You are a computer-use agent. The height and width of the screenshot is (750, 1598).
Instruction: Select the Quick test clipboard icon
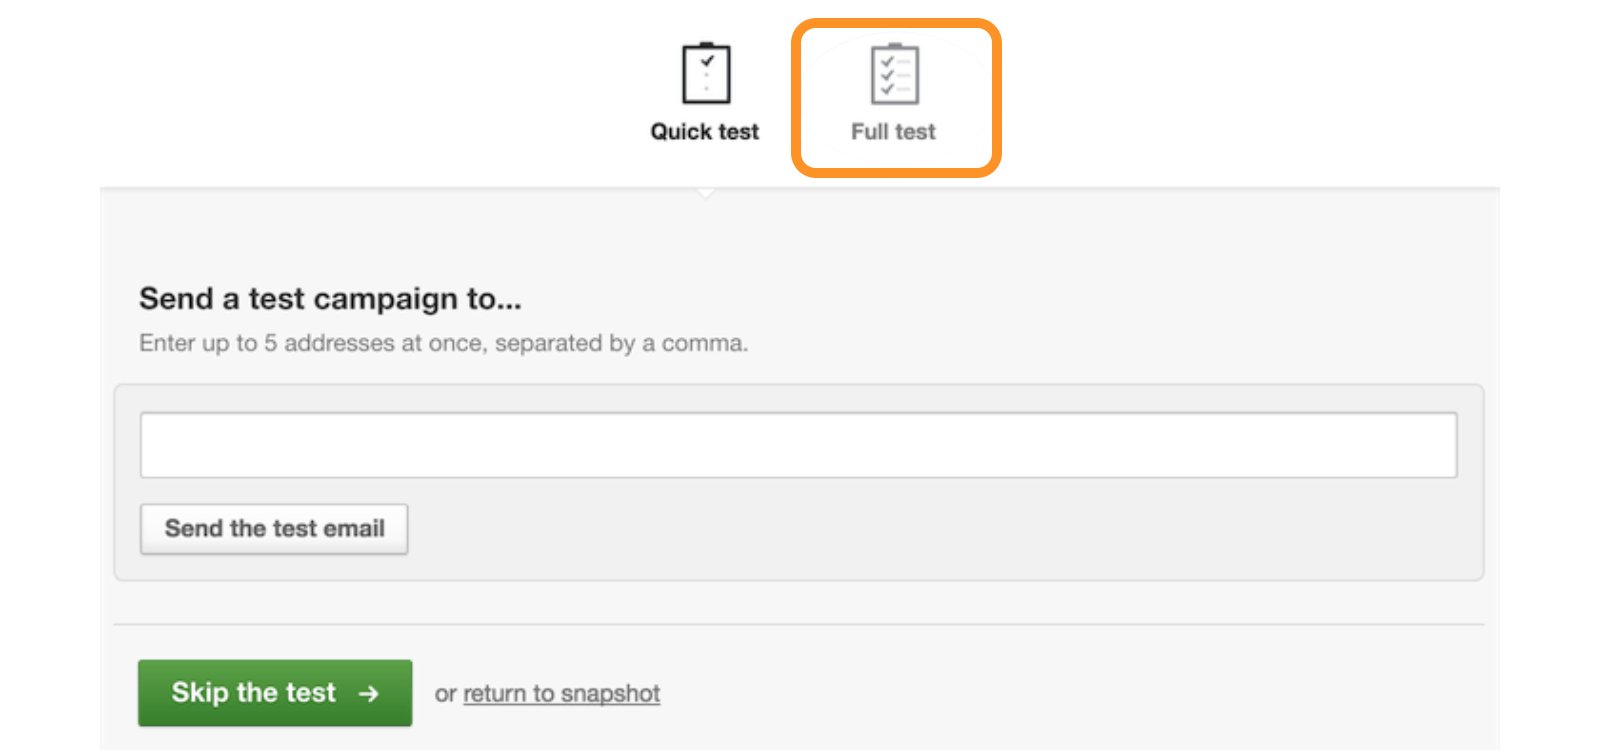(706, 73)
